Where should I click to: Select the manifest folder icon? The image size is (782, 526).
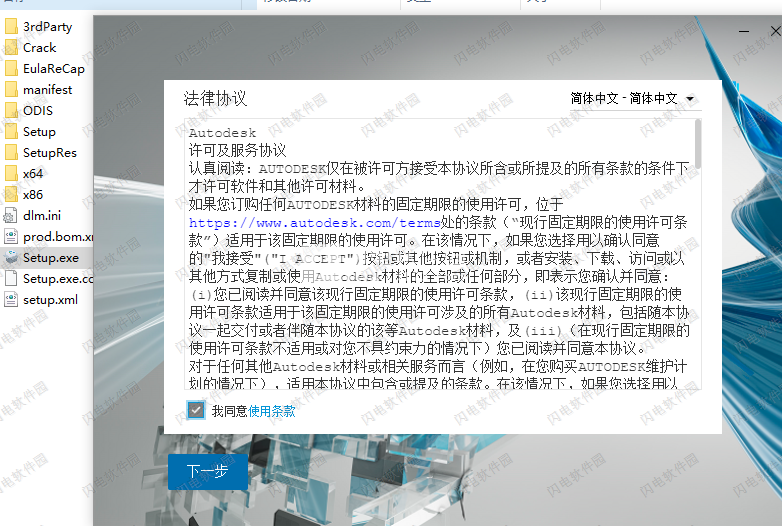[10, 89]
